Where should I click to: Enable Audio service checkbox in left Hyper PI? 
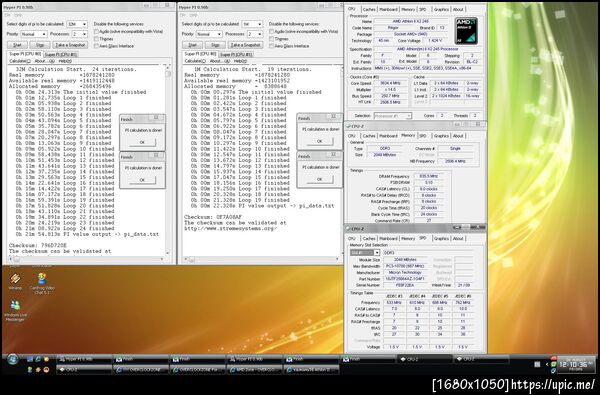[x=96, y=32]
